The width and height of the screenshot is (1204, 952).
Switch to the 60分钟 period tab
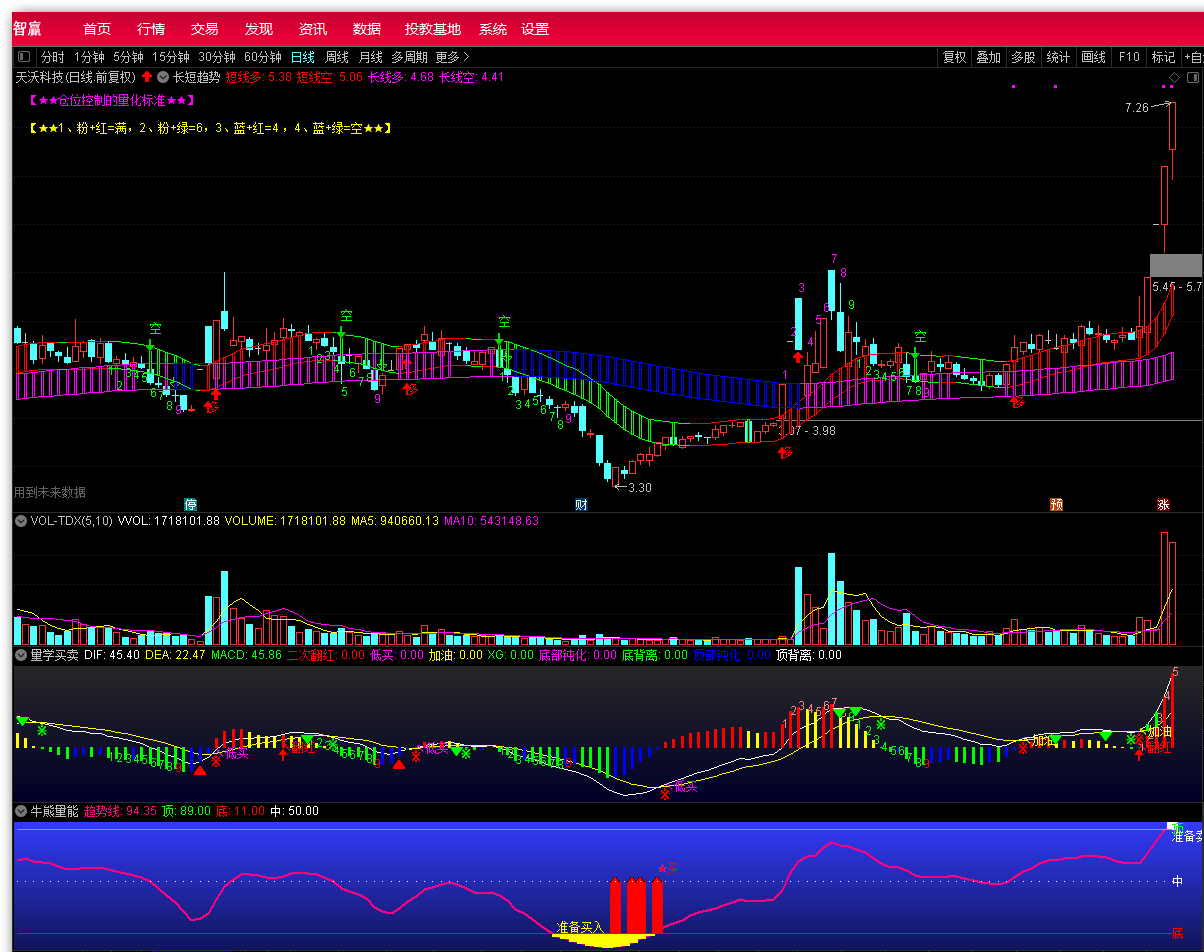point(263,57)
